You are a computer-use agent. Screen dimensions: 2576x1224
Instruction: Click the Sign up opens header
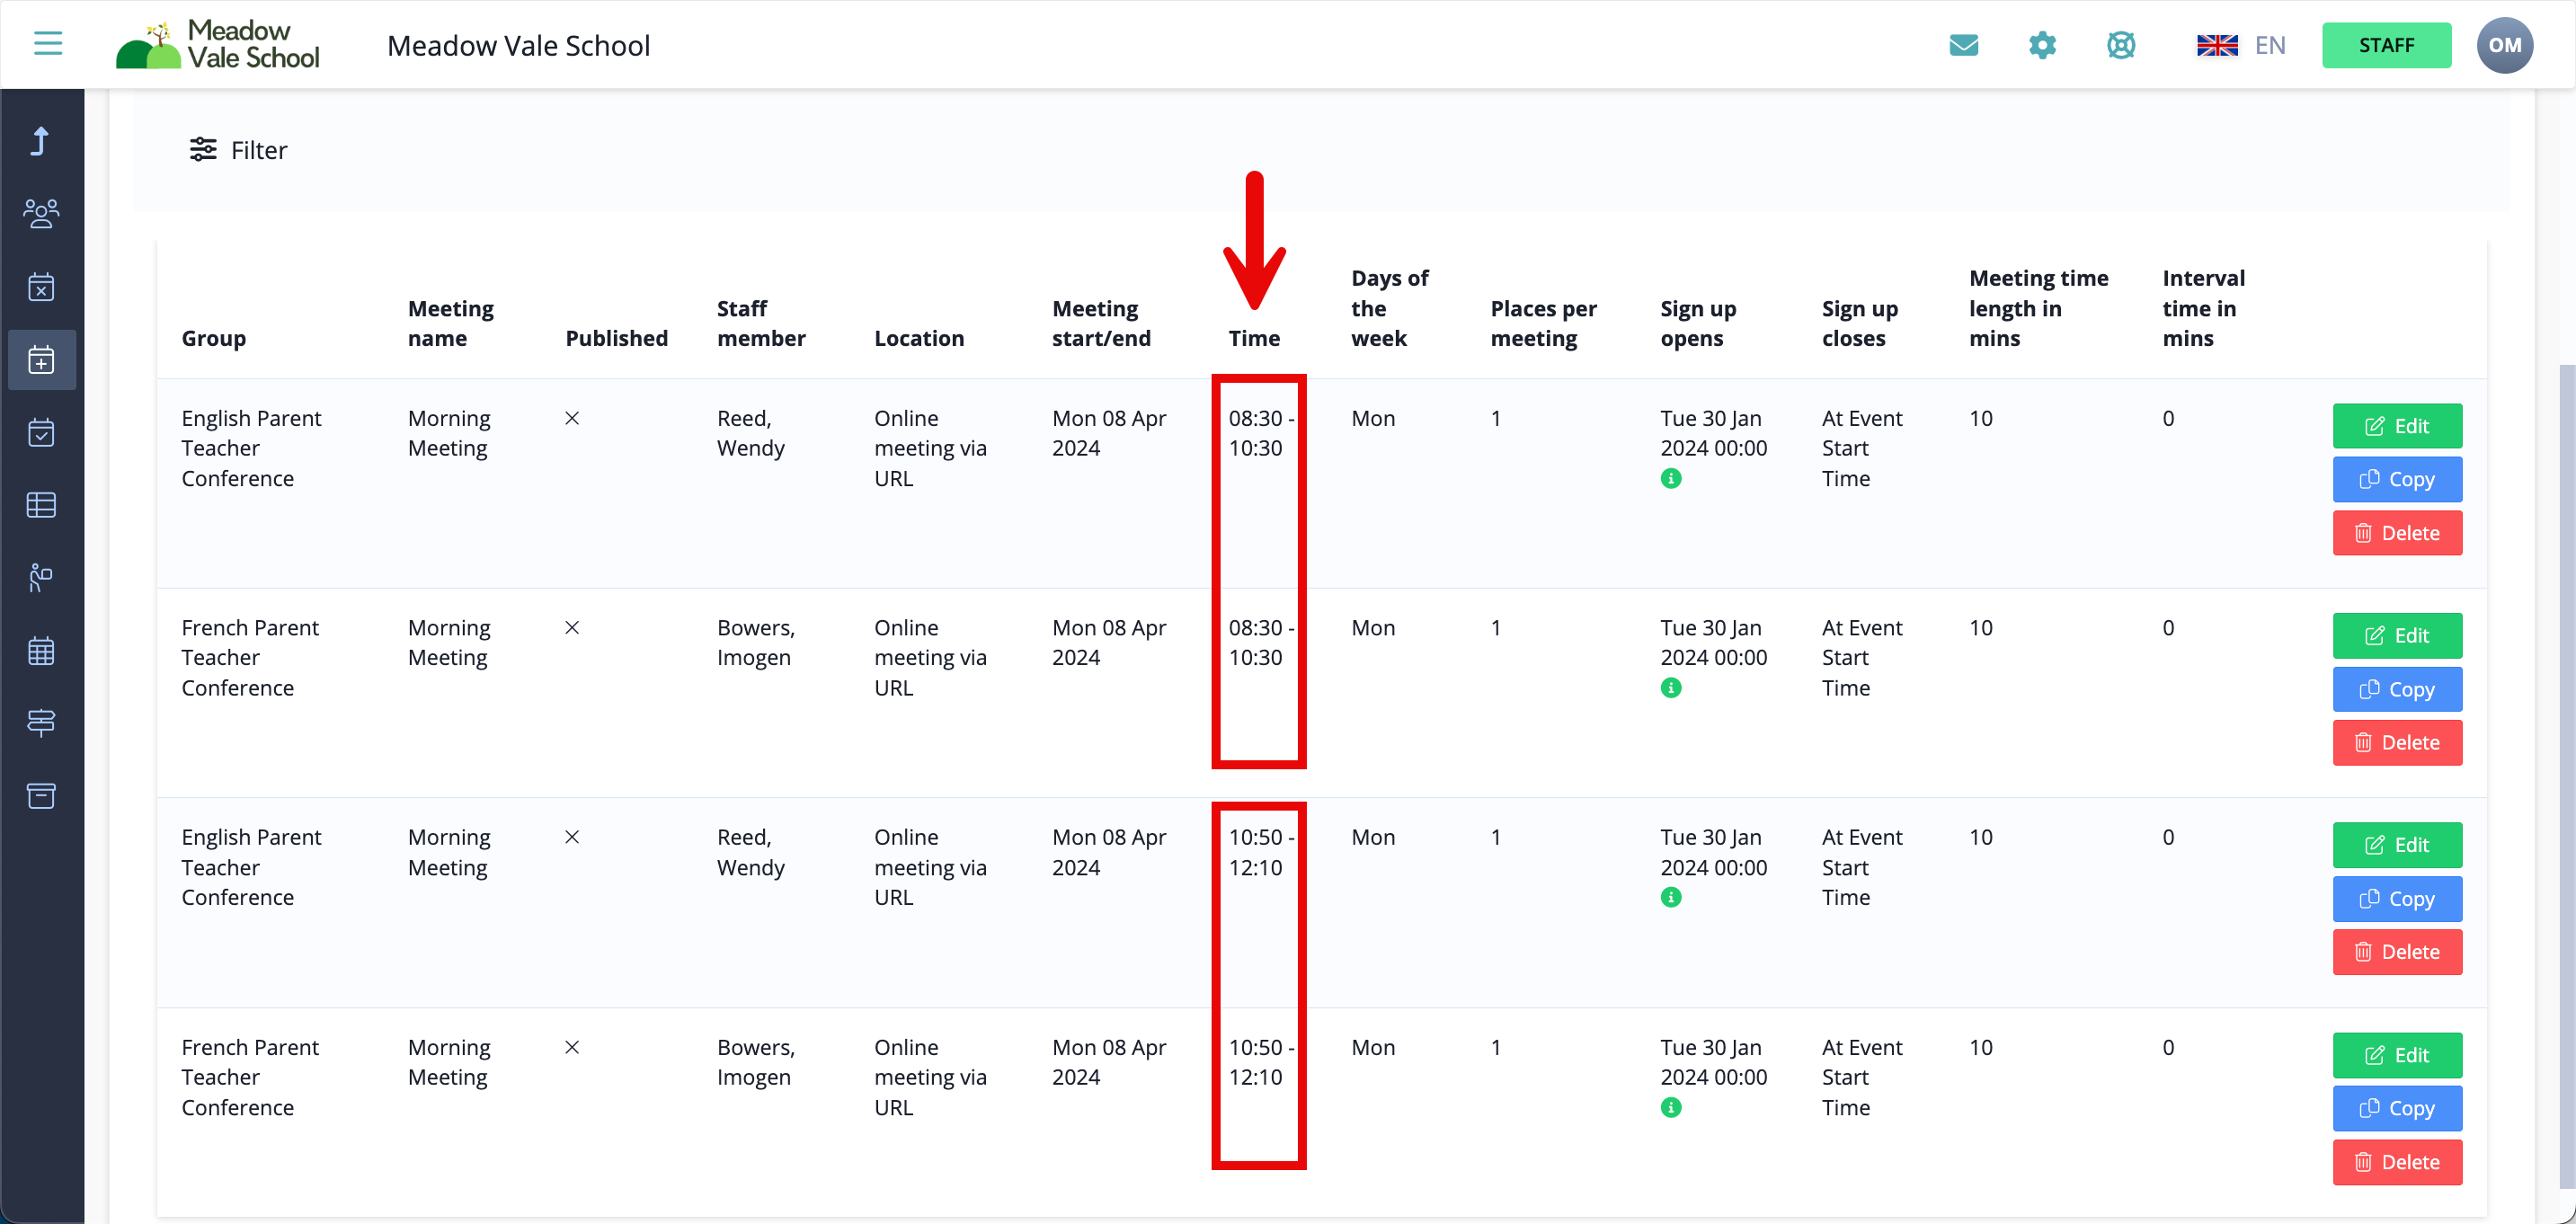tap(1698, 323)
